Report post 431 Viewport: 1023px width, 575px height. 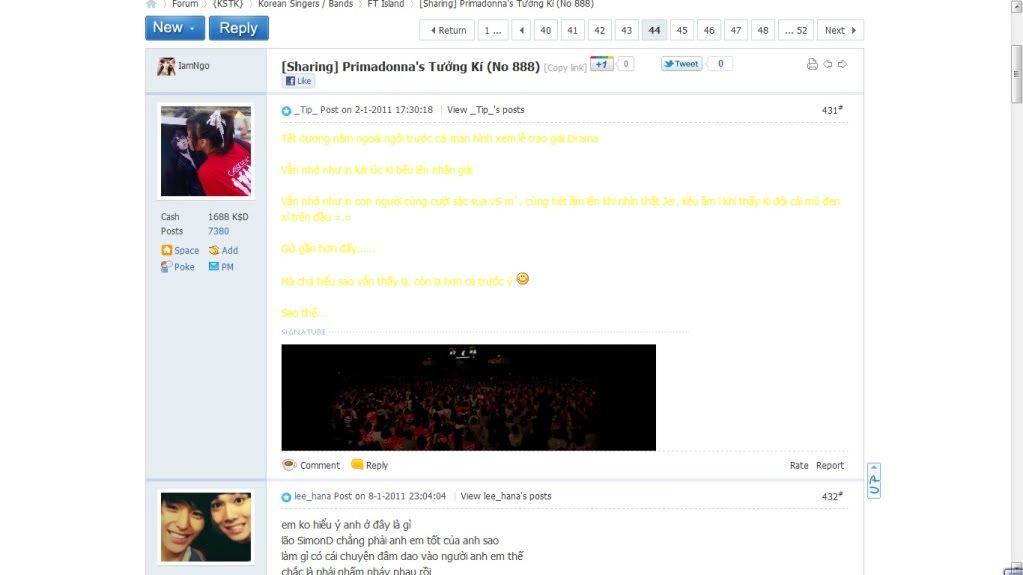click(830, 465)
